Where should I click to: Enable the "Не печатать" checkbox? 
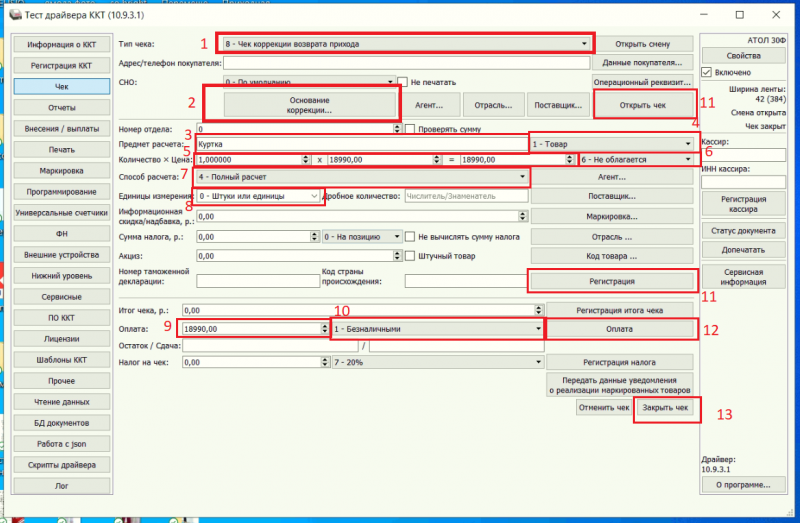(x=402, y=81)
